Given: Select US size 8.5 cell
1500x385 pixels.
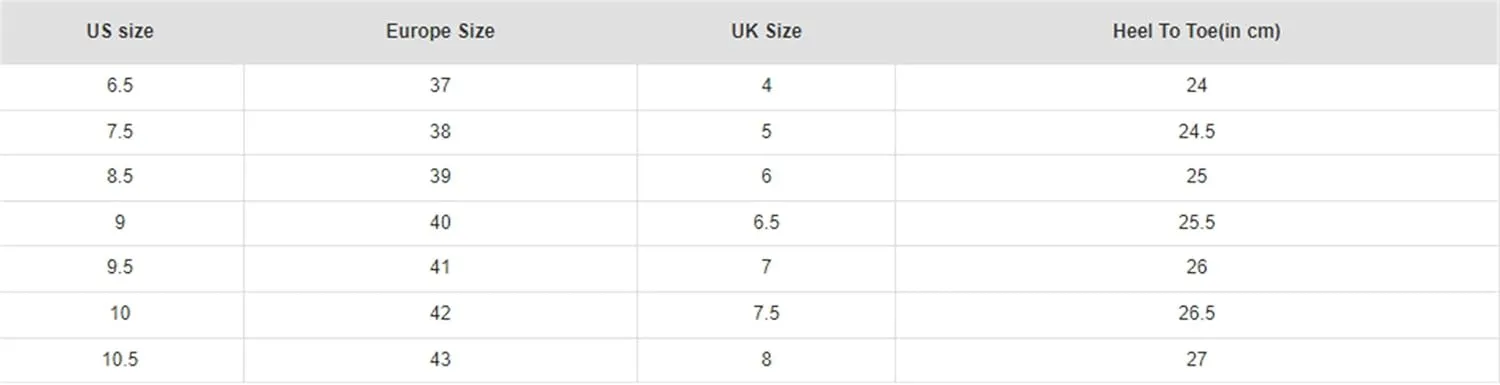Looking at the screenshot, I should tap(120, 177).
